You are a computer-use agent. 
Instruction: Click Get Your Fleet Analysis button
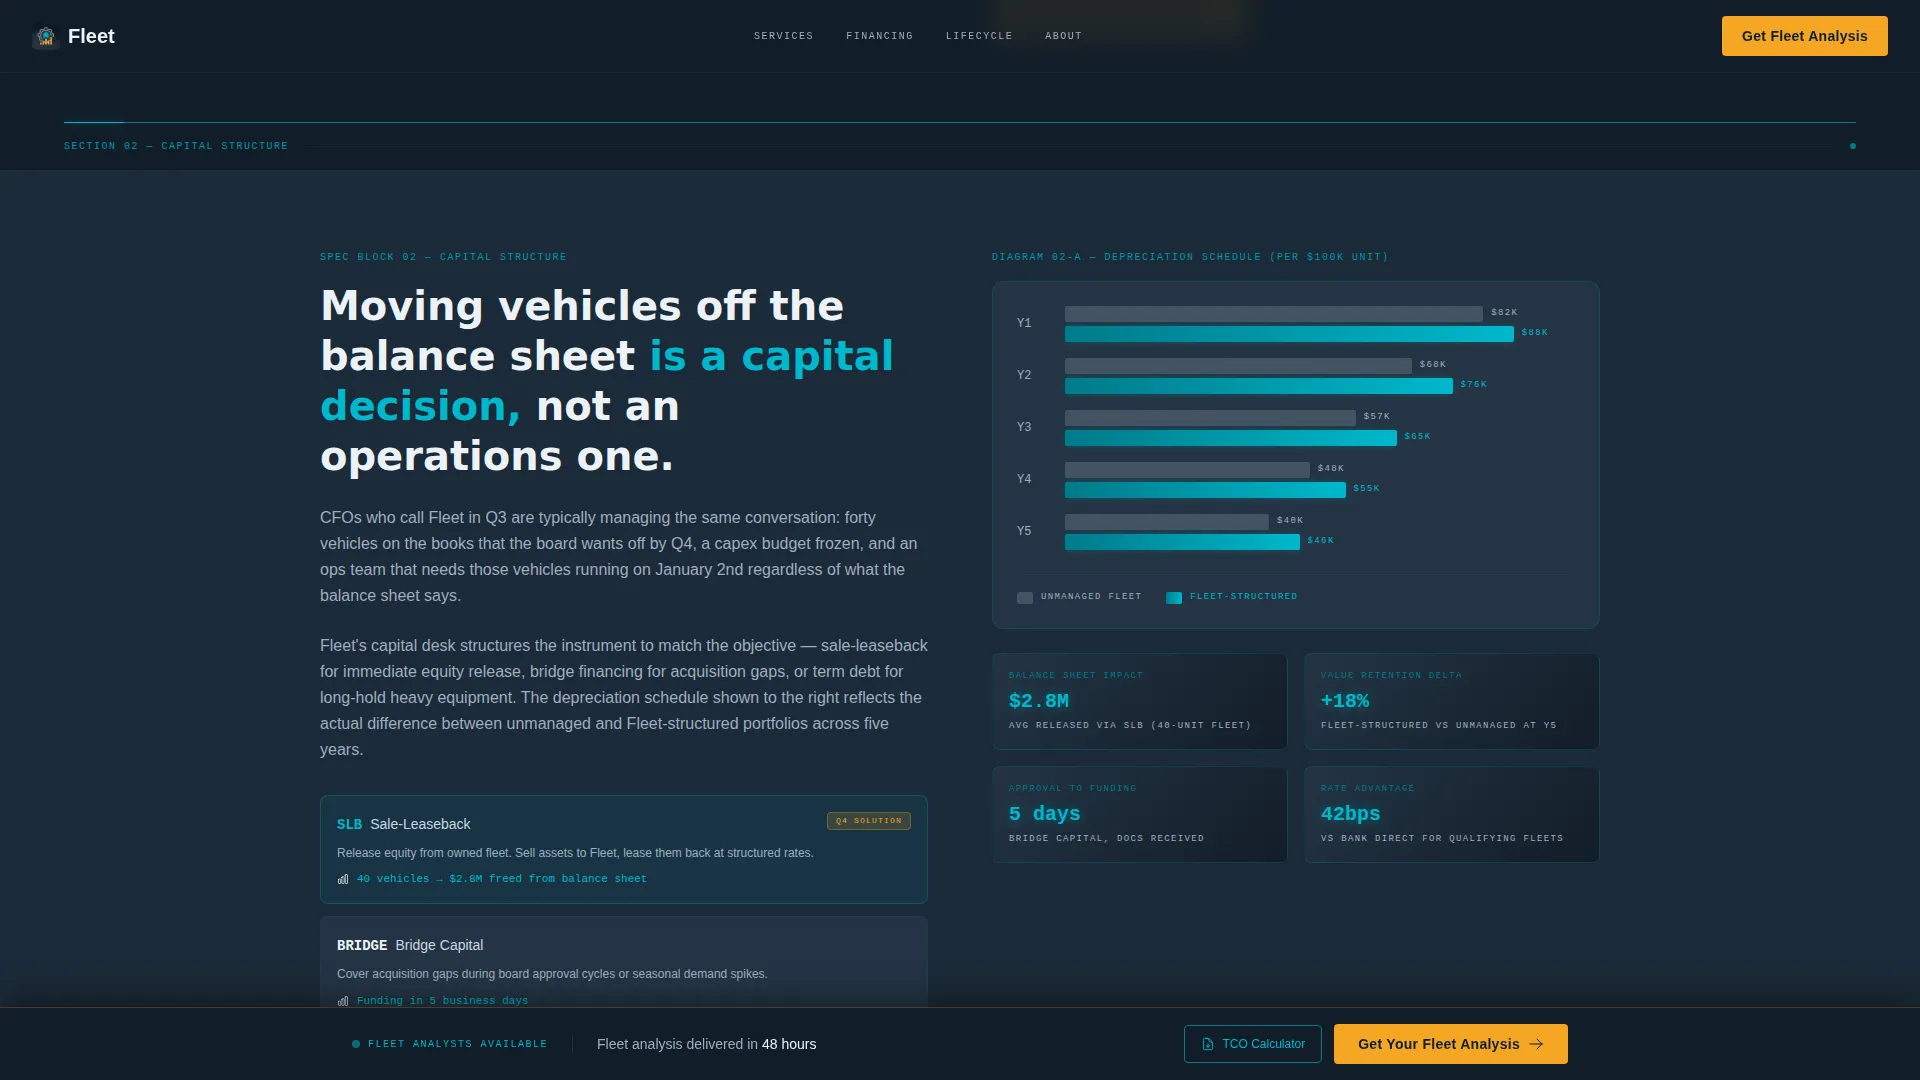point(1450,1044)
